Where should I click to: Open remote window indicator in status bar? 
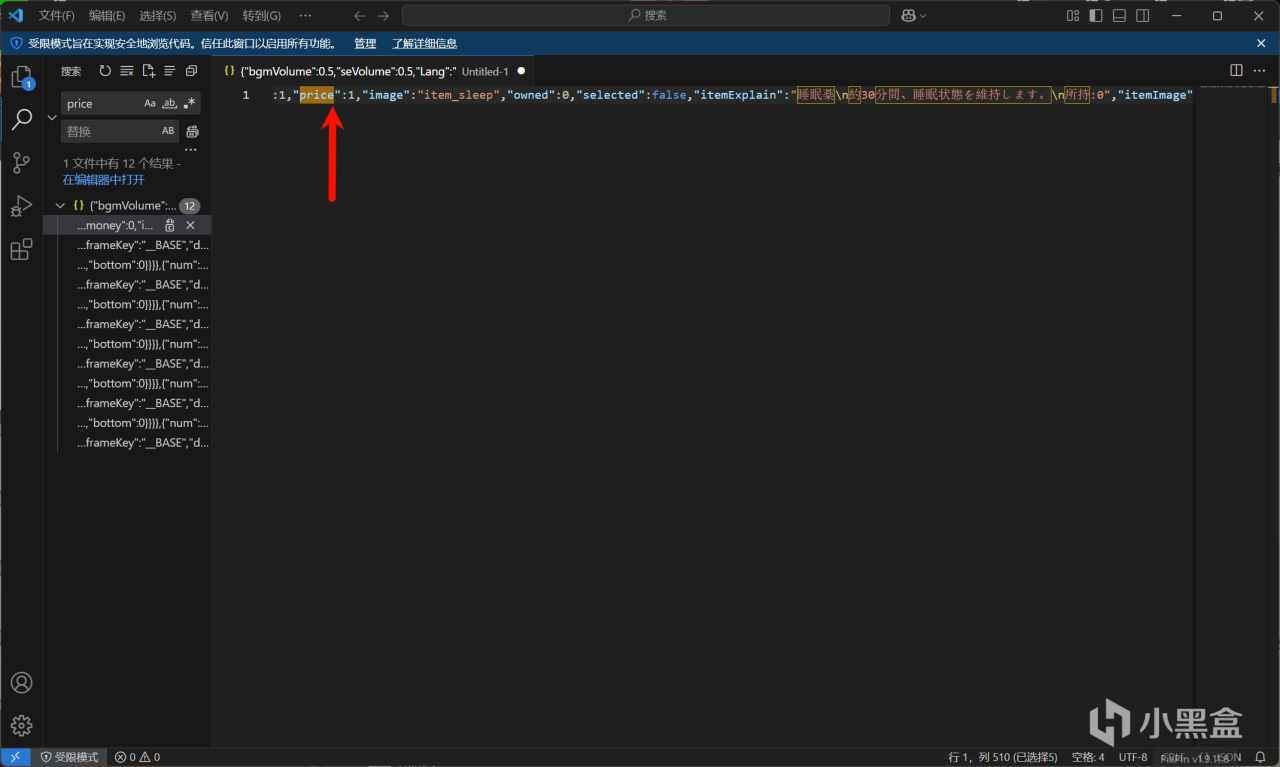[x=15, y=757]
